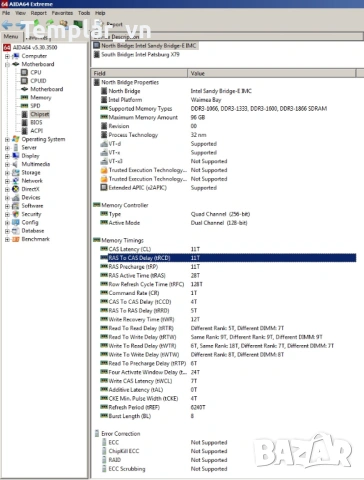
Task: Click the Benchmark icon in tree
Action: click(x=16, y=239)
